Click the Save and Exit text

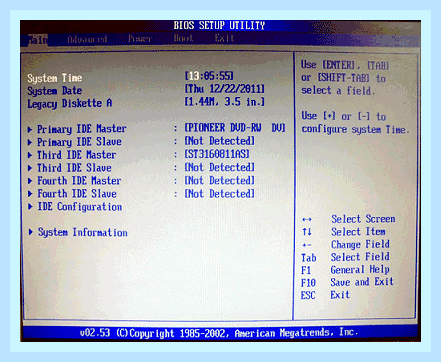[x=362, y=282]
